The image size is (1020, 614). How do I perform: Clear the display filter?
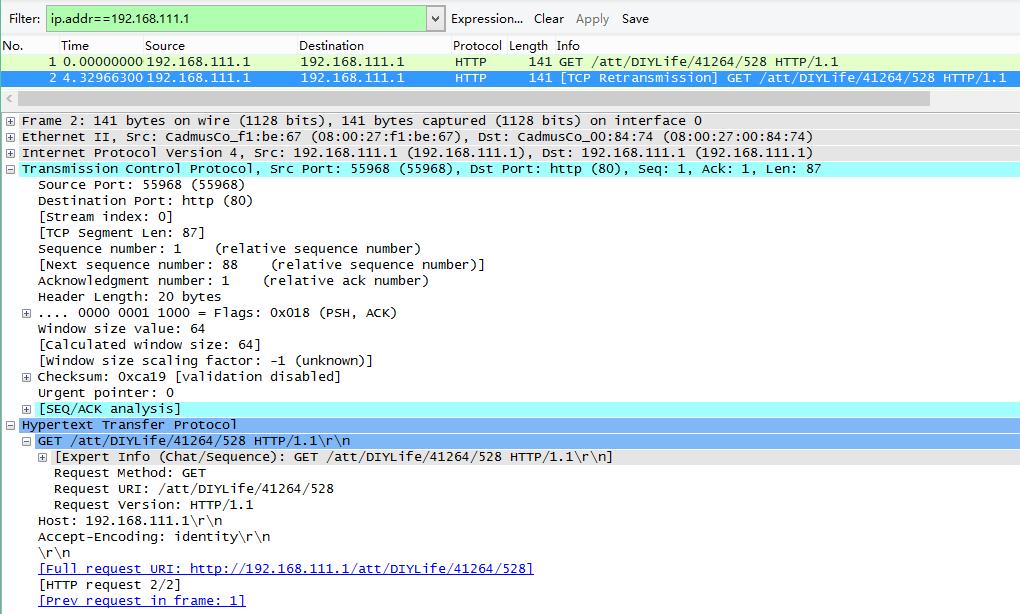pos(548,19)
